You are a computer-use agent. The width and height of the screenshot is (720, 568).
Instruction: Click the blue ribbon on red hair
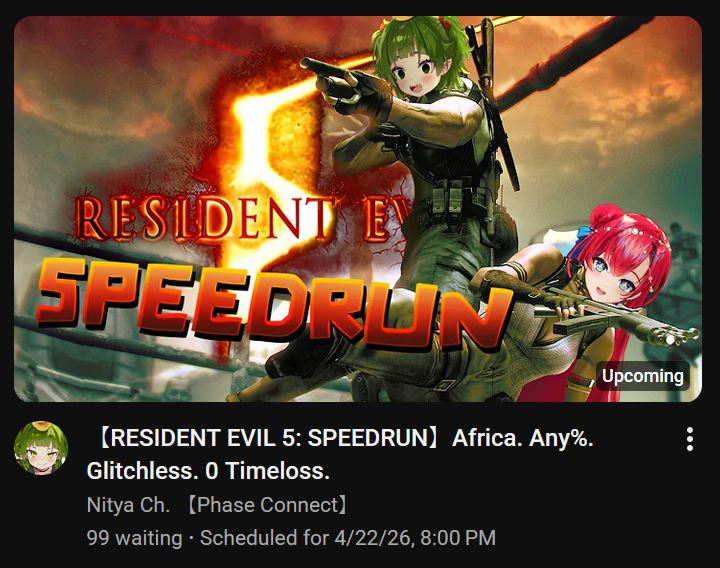(x=582, y=234)
